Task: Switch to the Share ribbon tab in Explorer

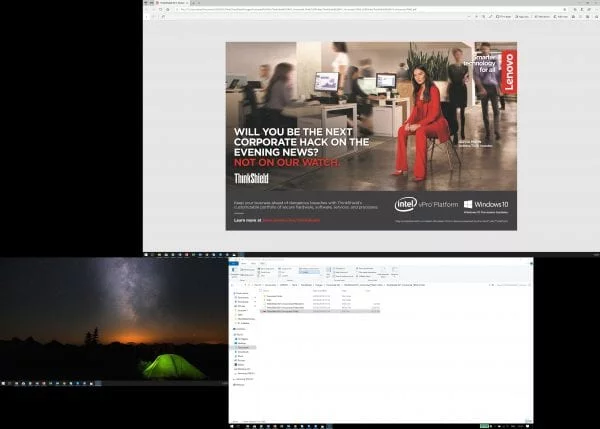Action: tap(253, 264)
